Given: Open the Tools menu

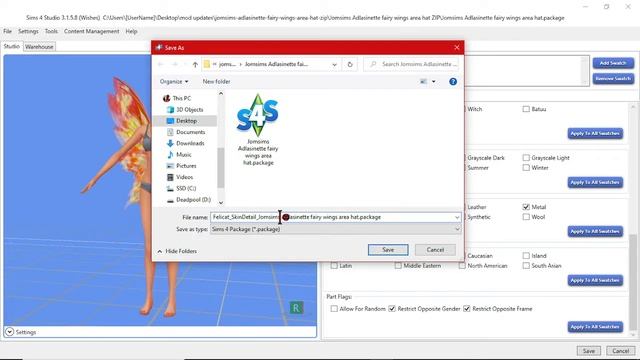Looking at the screenshot, I should (51, 31).
